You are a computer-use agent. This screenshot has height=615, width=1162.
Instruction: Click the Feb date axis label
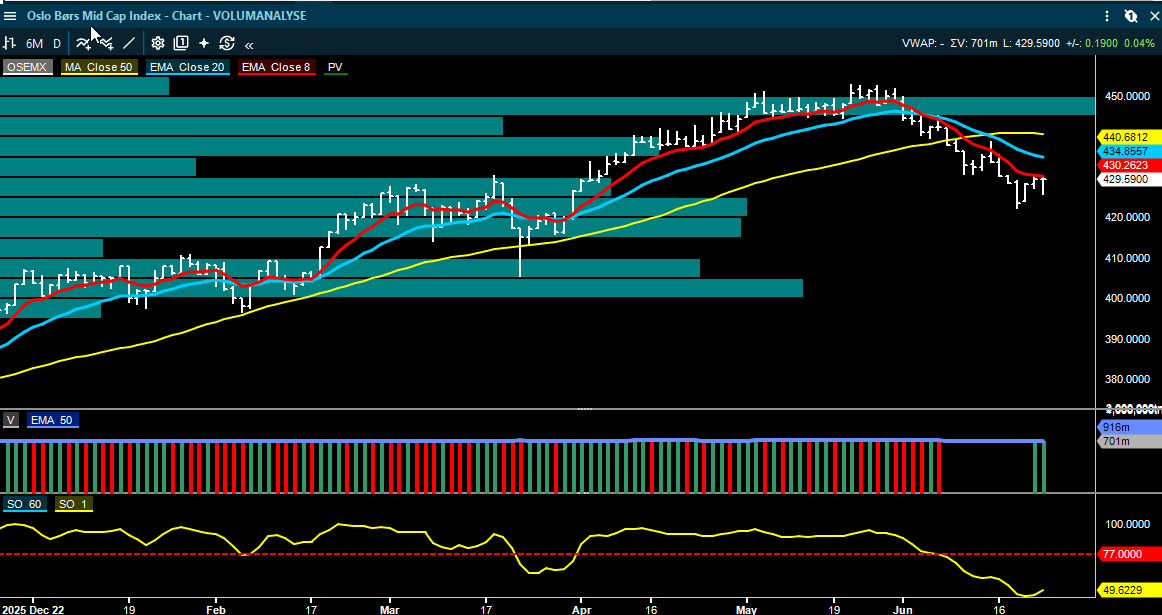tap(216, 609)
